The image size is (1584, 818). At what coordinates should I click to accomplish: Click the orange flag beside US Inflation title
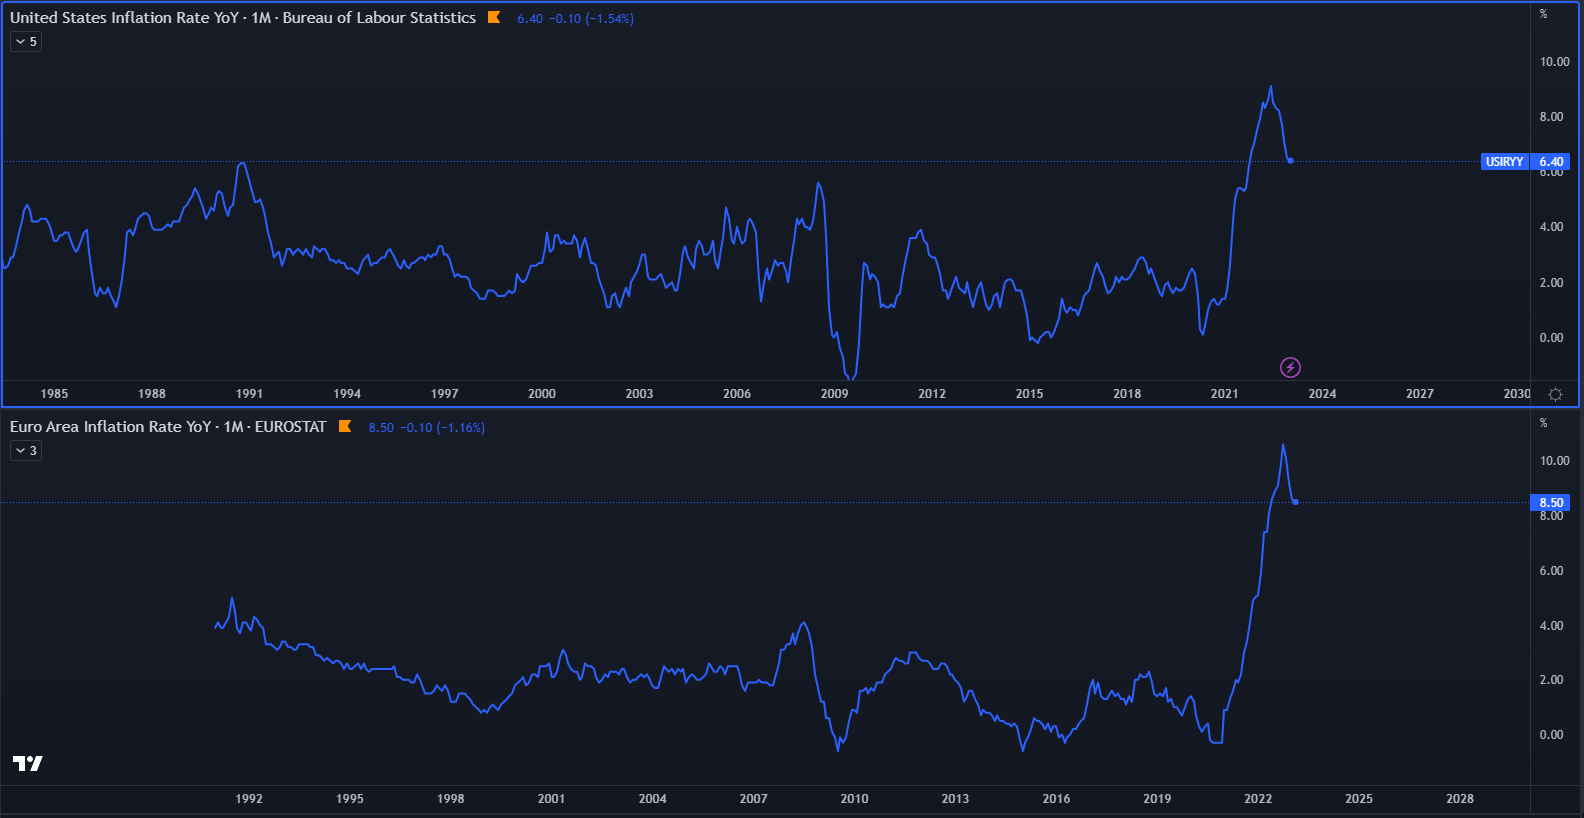point(494,17)
